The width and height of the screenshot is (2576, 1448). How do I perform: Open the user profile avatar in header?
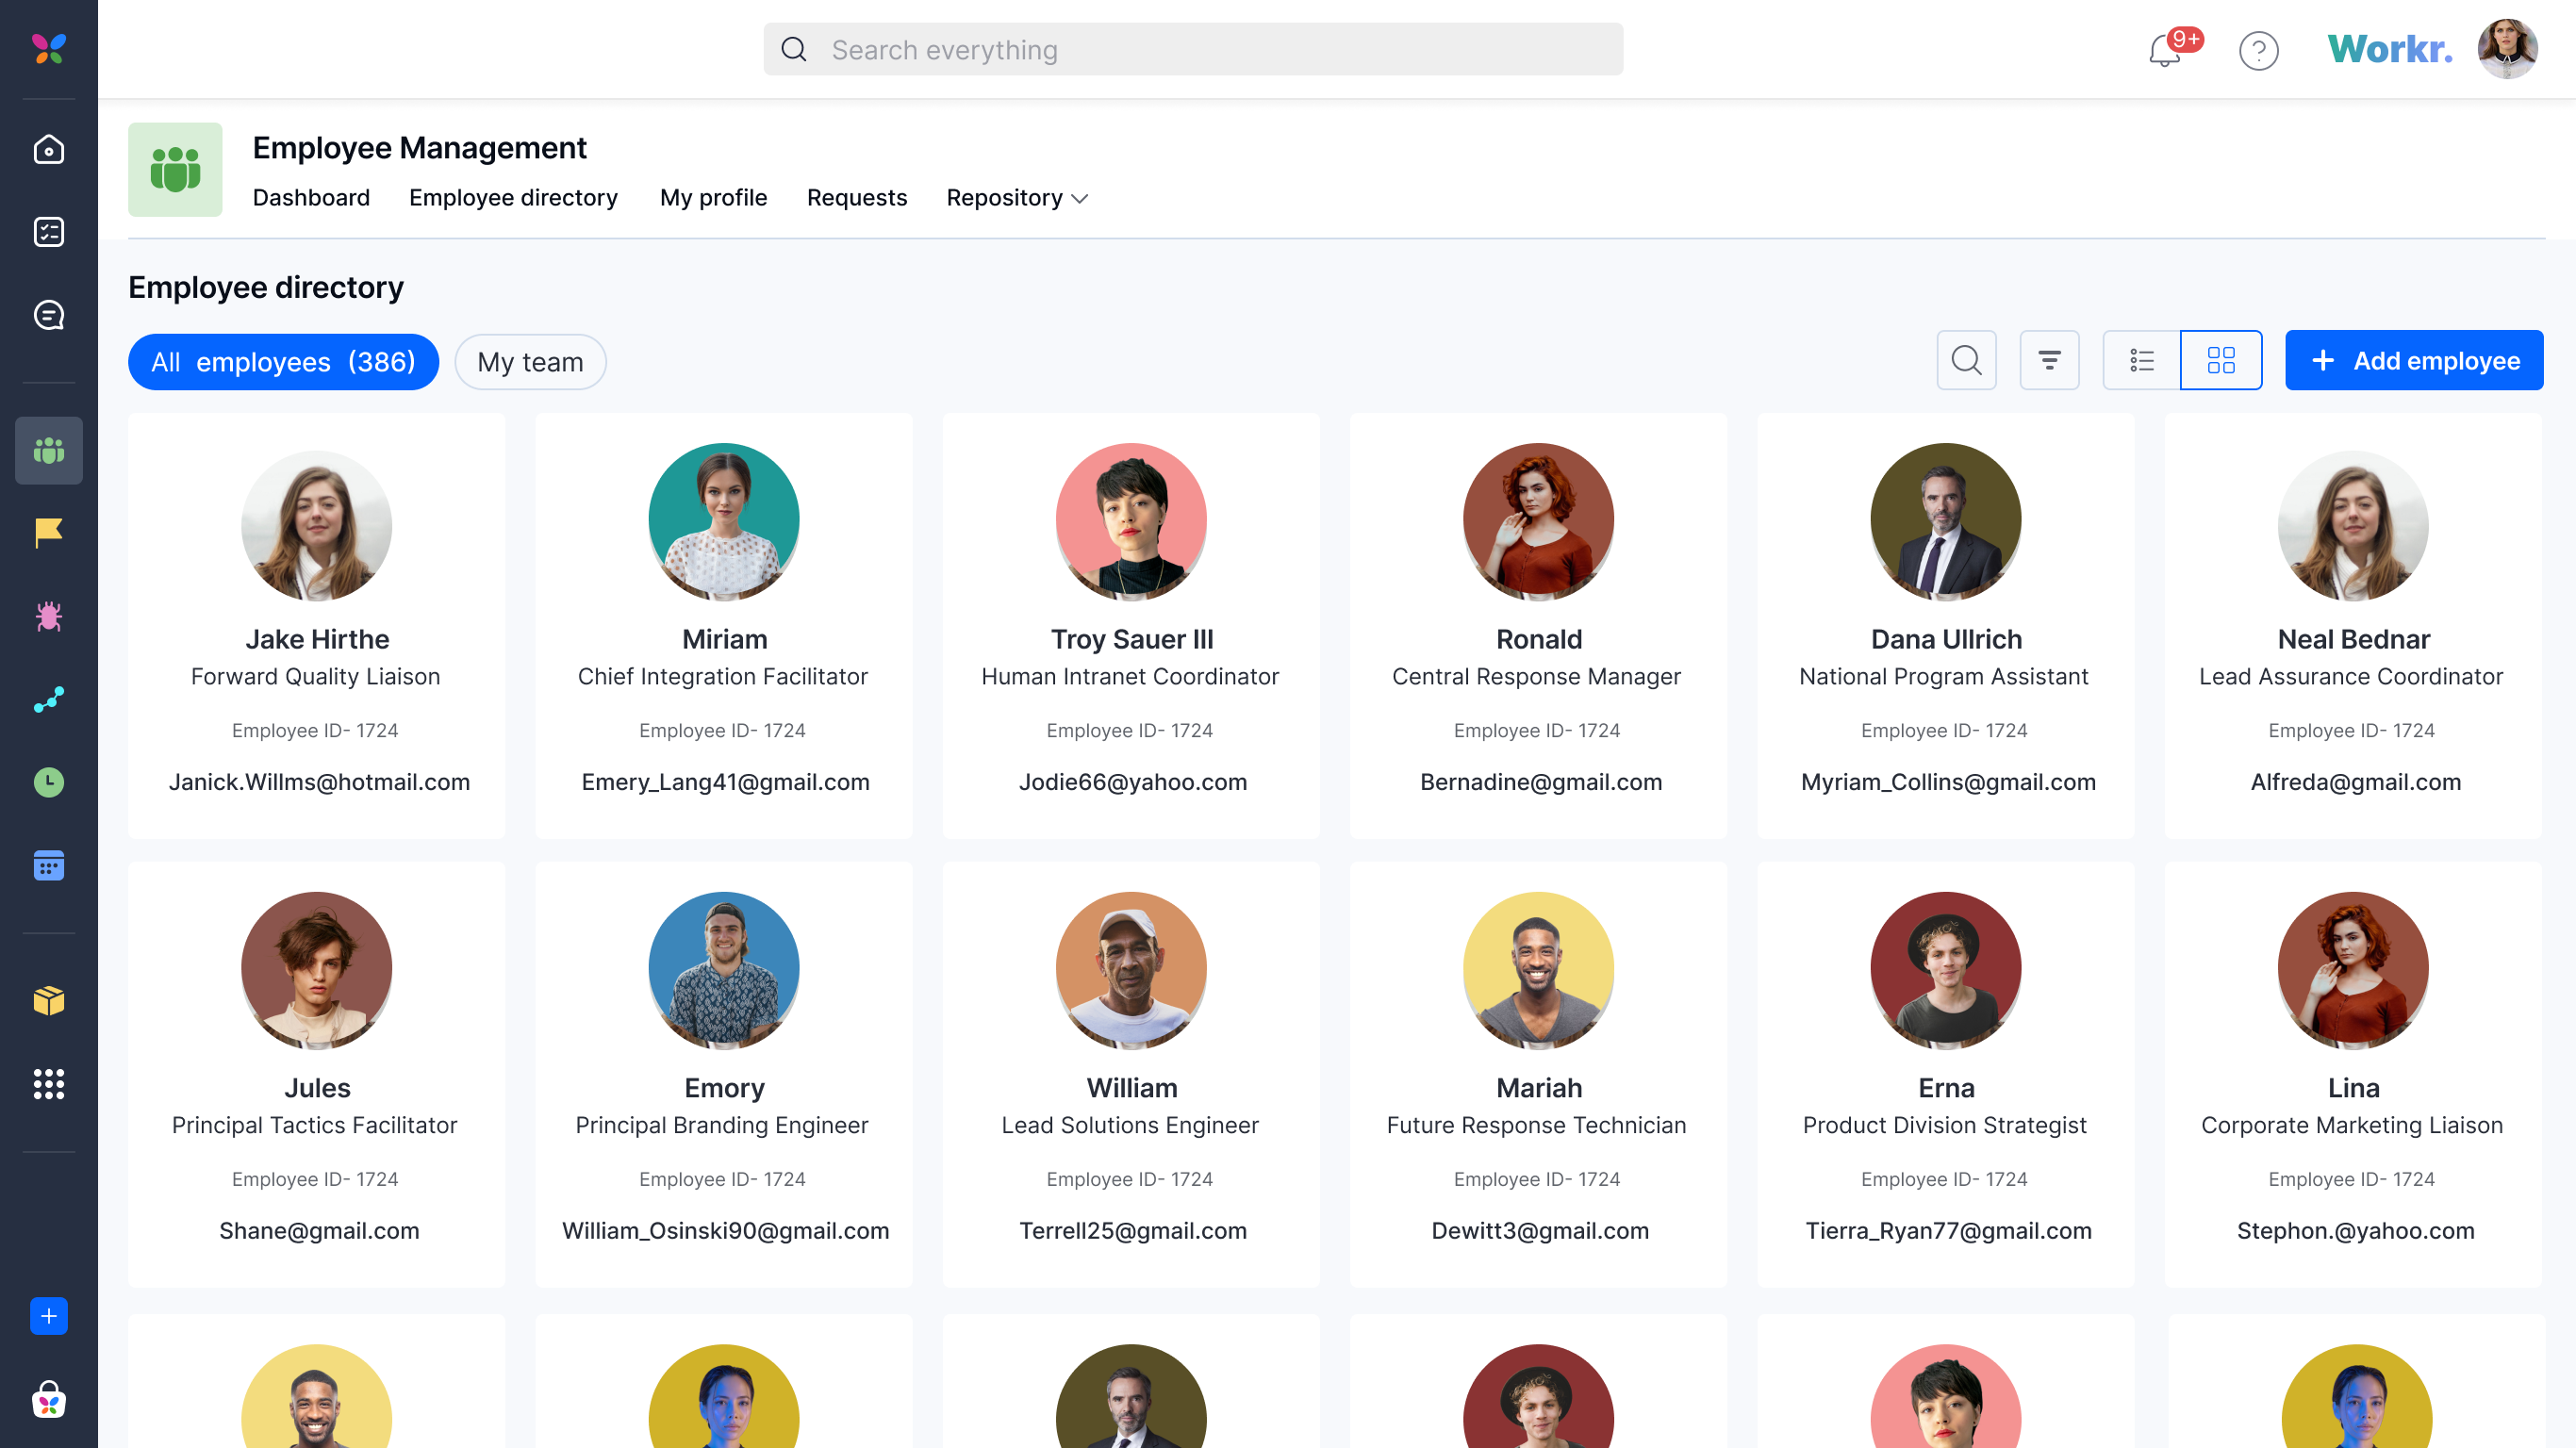pos(2507,48)
